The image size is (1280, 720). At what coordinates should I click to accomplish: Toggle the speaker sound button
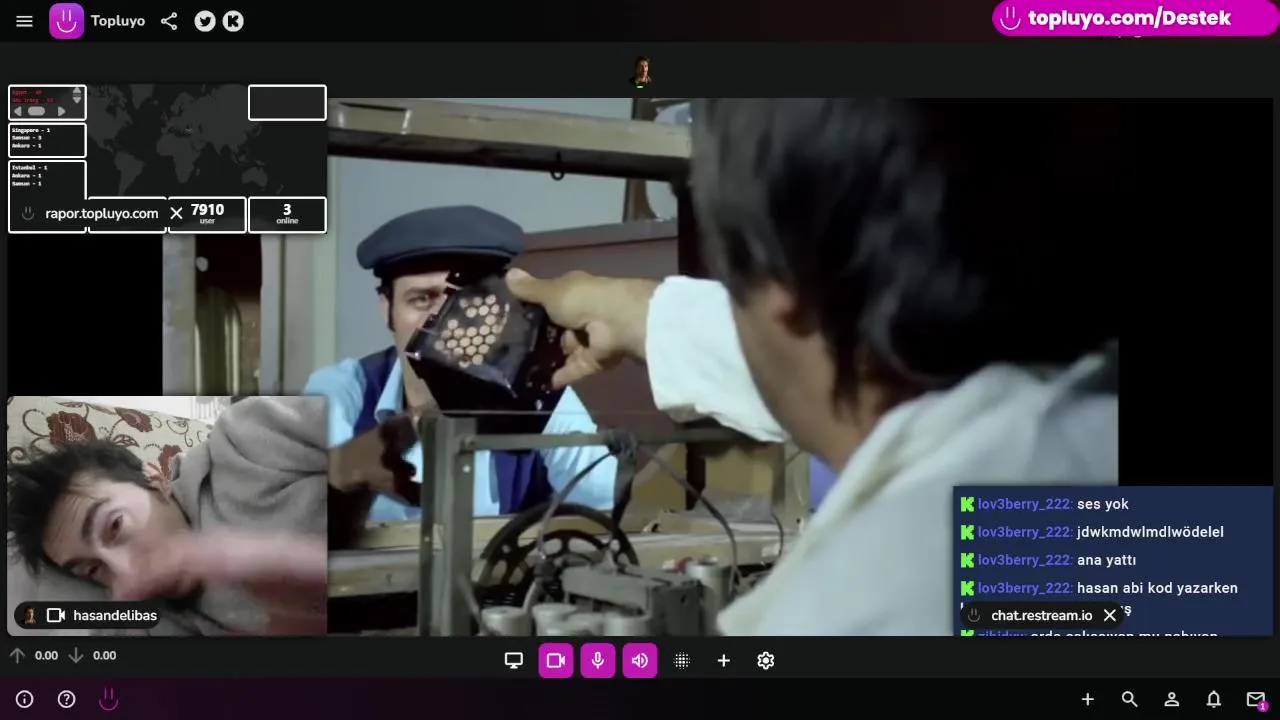[640, 660]
